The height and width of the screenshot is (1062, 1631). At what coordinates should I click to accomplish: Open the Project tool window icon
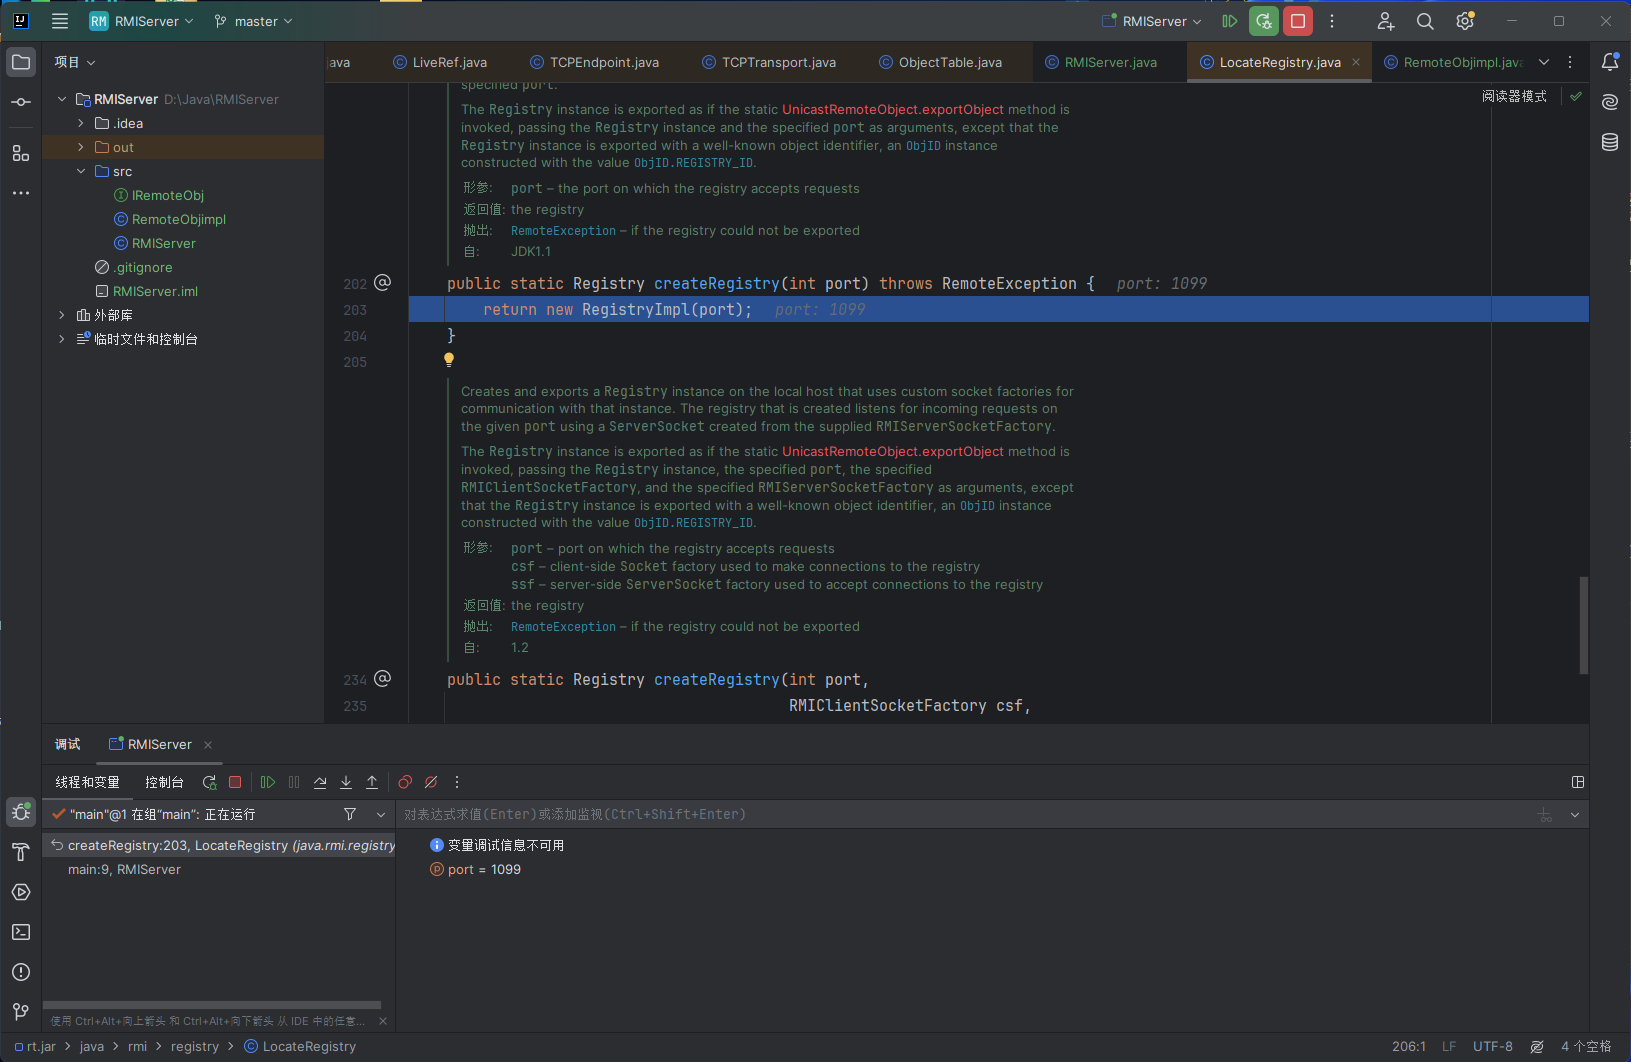coord(21,62)
